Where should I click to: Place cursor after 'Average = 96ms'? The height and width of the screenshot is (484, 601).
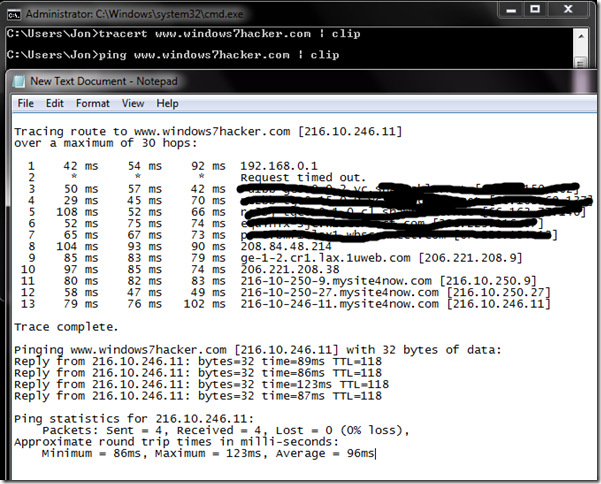click(375, 454)
